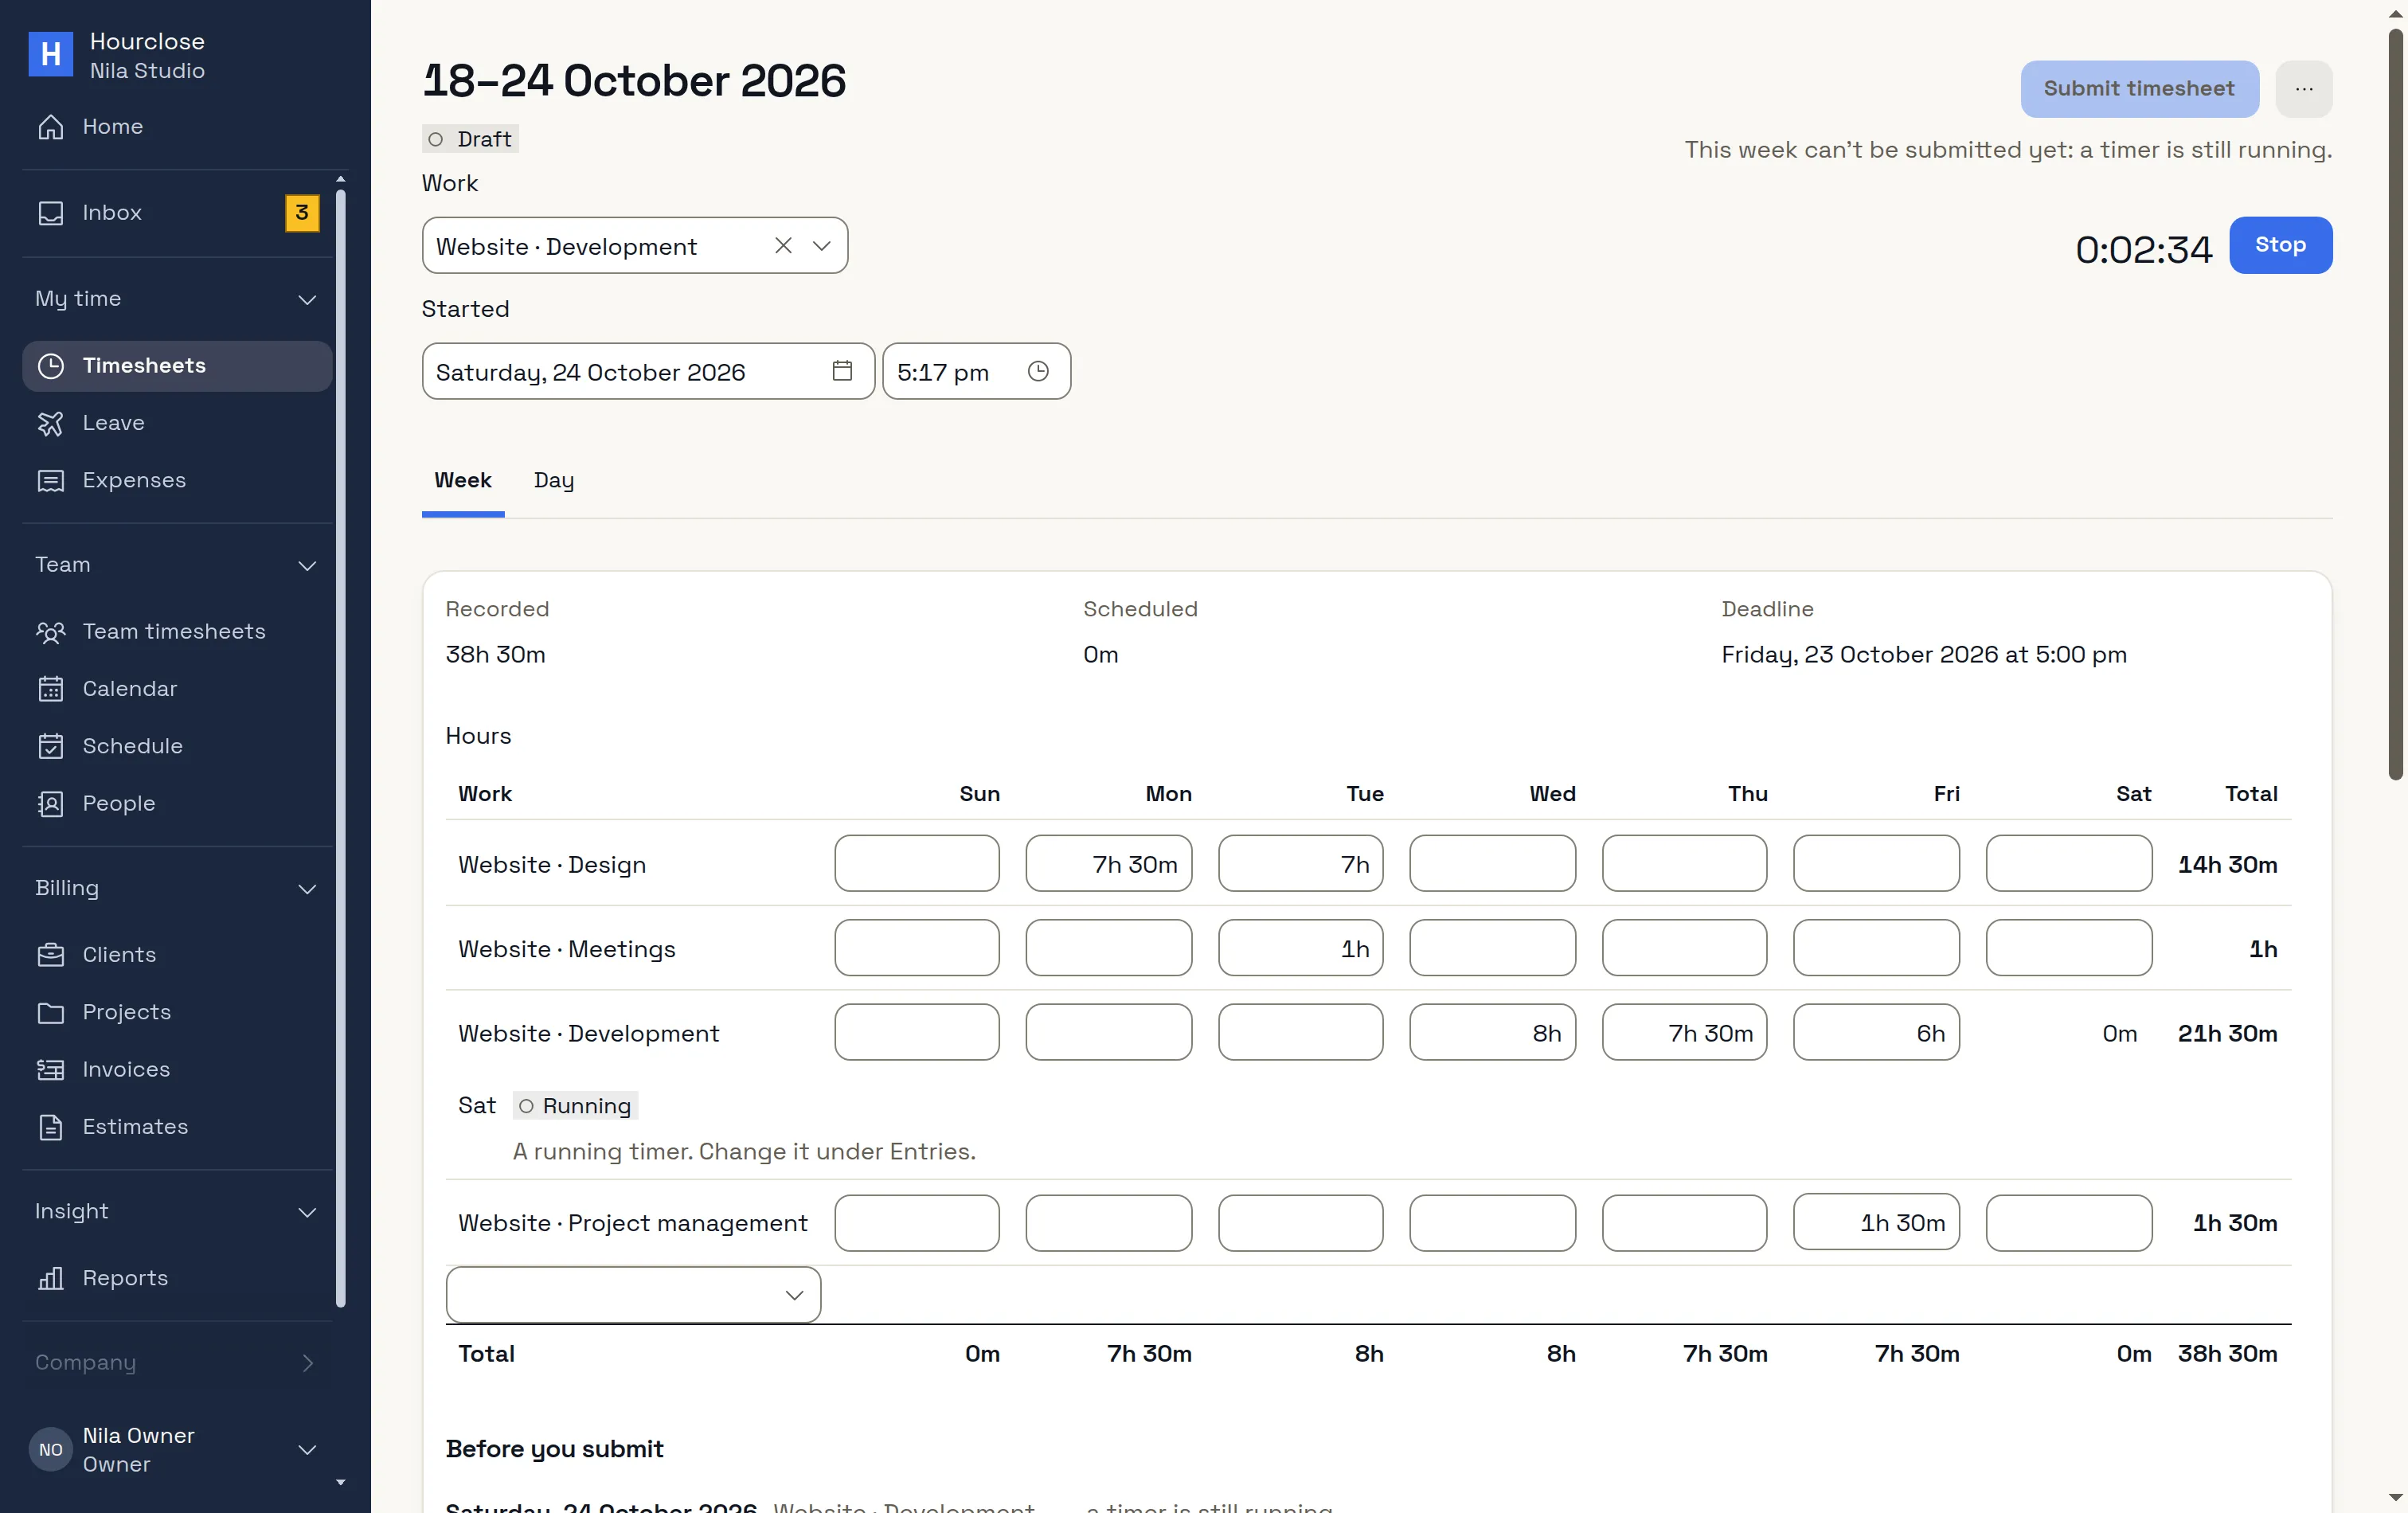Collapse the Insight section

(x=177, y=1212)
